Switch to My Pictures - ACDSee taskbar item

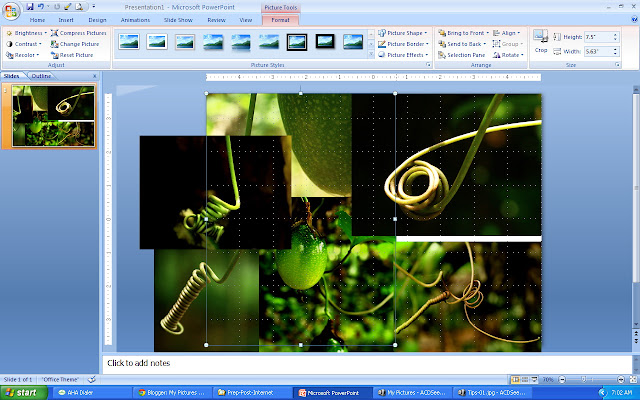coord(412,393)
